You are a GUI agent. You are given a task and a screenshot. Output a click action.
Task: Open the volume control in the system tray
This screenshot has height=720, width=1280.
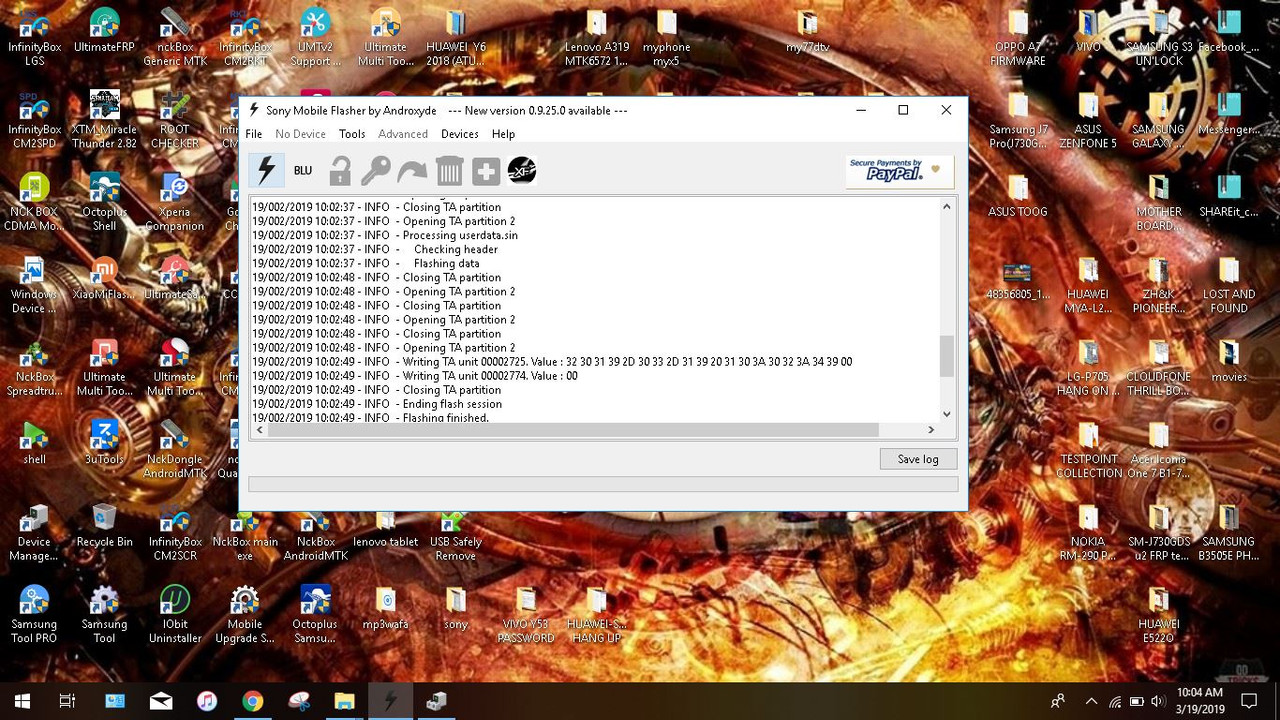click(x=1157, y=701)
